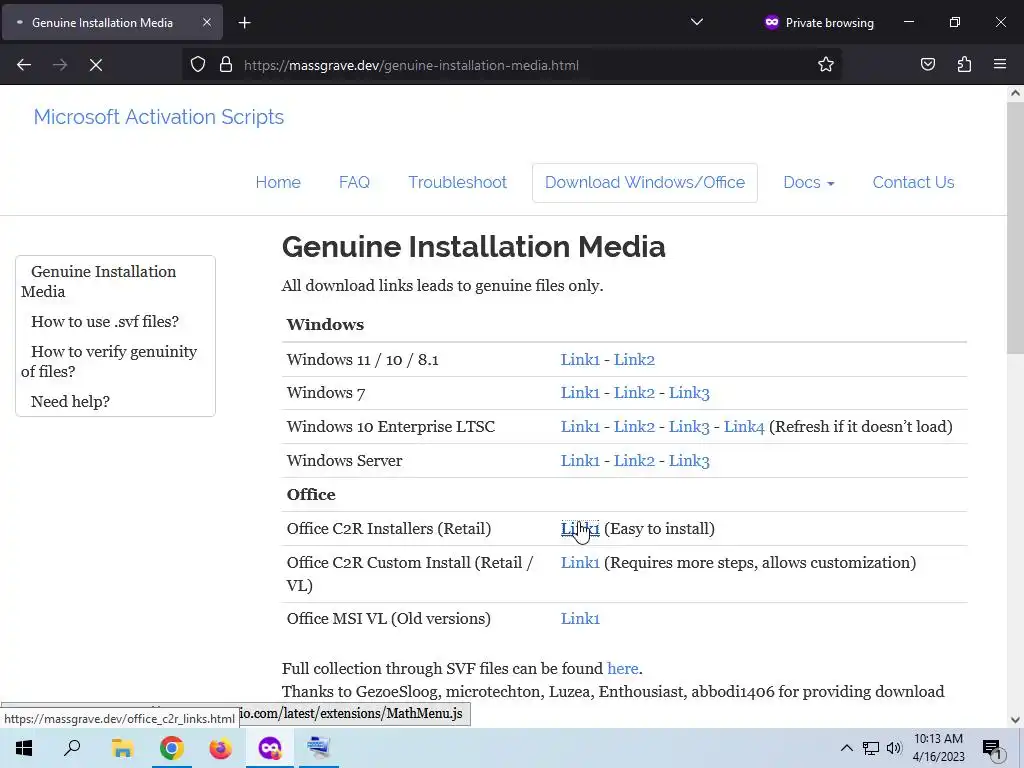Viewport: 1024px width, 768px height.
Task: Open the FAQ page
Action: click(354, 182)
